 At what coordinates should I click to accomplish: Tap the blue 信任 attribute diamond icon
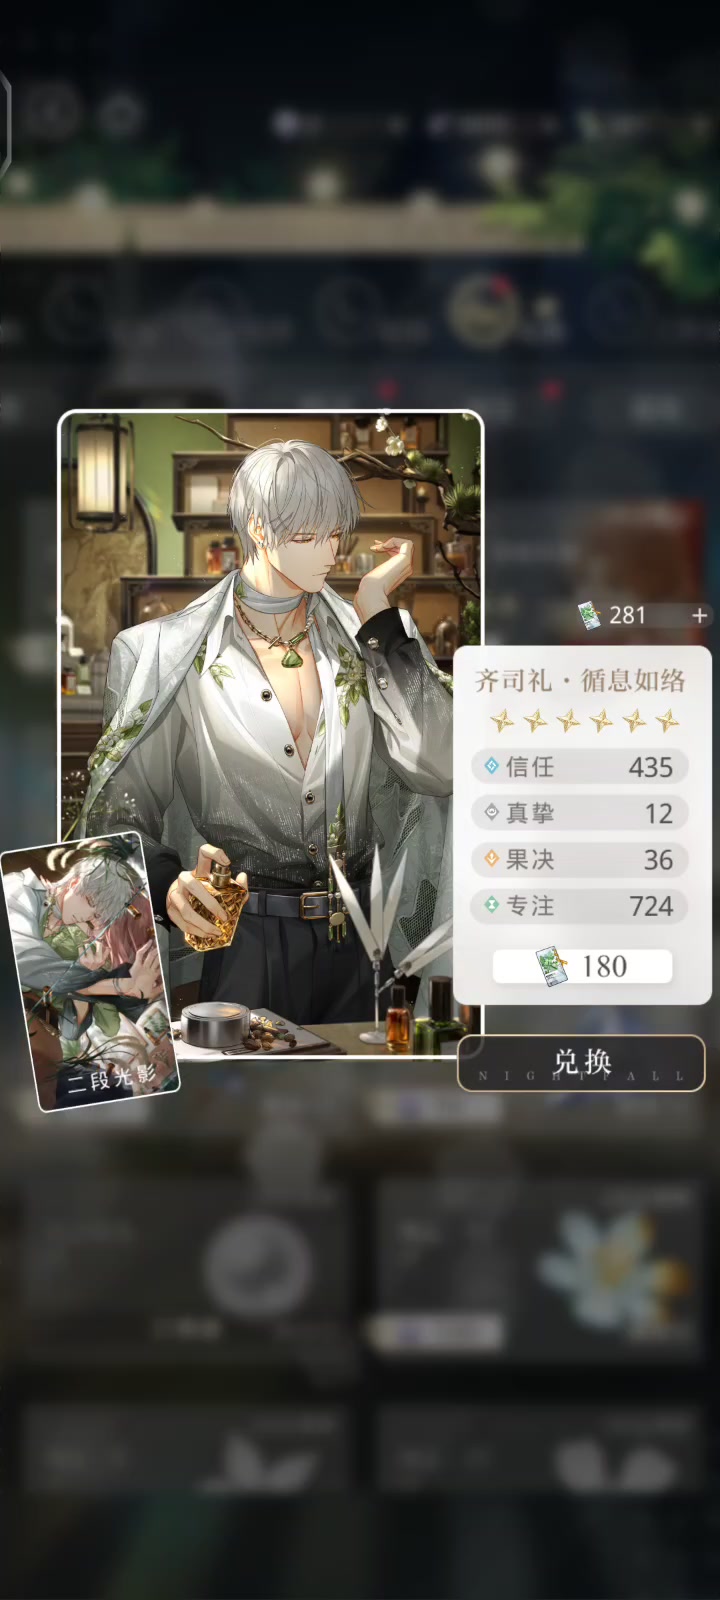(x=491, y=766)
